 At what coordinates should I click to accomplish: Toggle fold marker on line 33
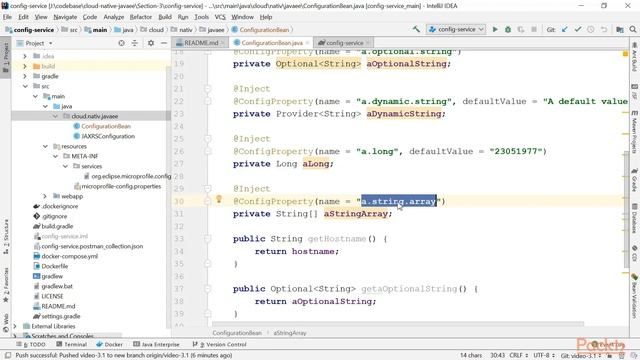pos(207,238)
